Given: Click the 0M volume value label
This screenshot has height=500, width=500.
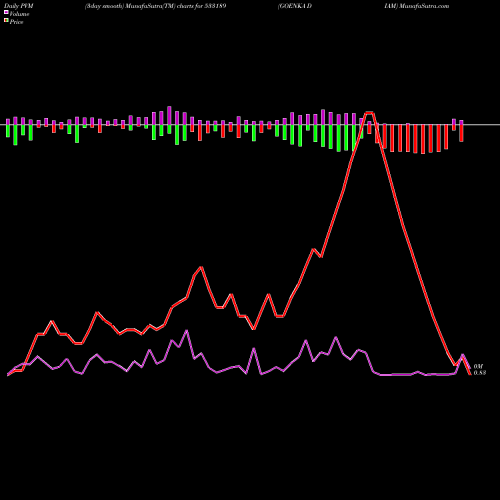Looking at the screenshot, I should point(478,366).
